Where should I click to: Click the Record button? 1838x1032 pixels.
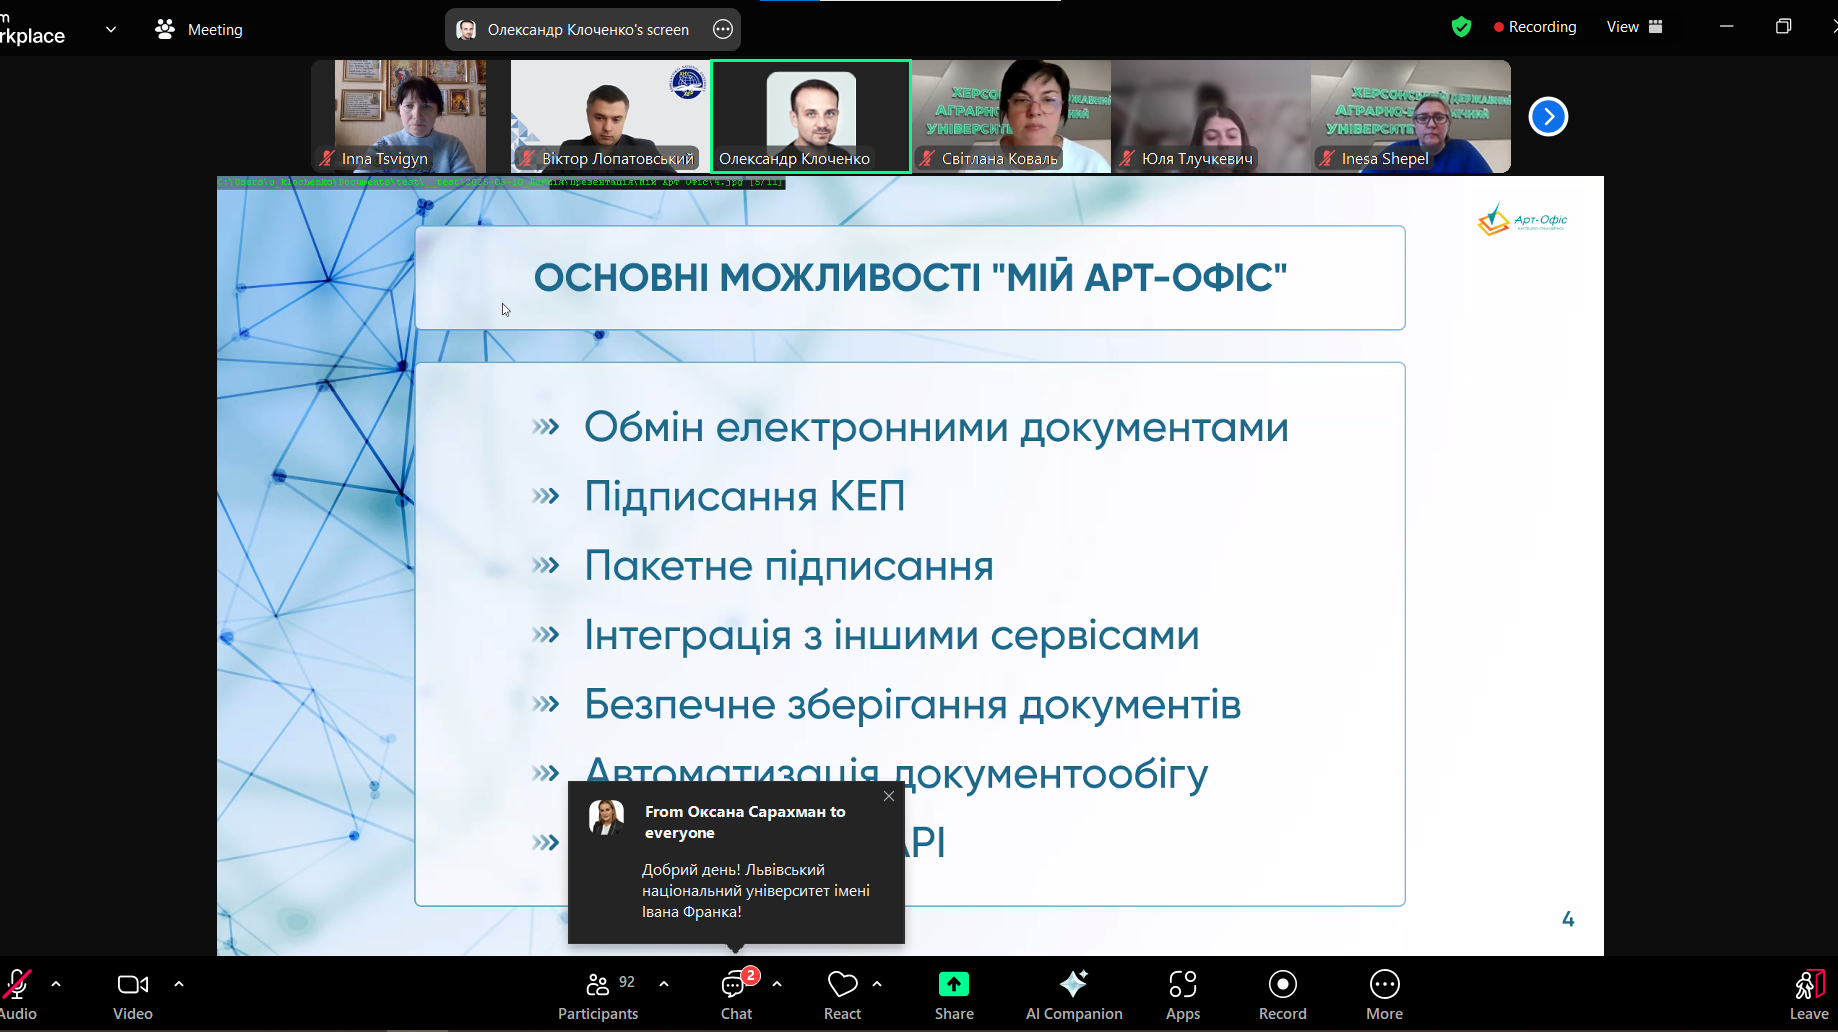[x=1282, y=996]
